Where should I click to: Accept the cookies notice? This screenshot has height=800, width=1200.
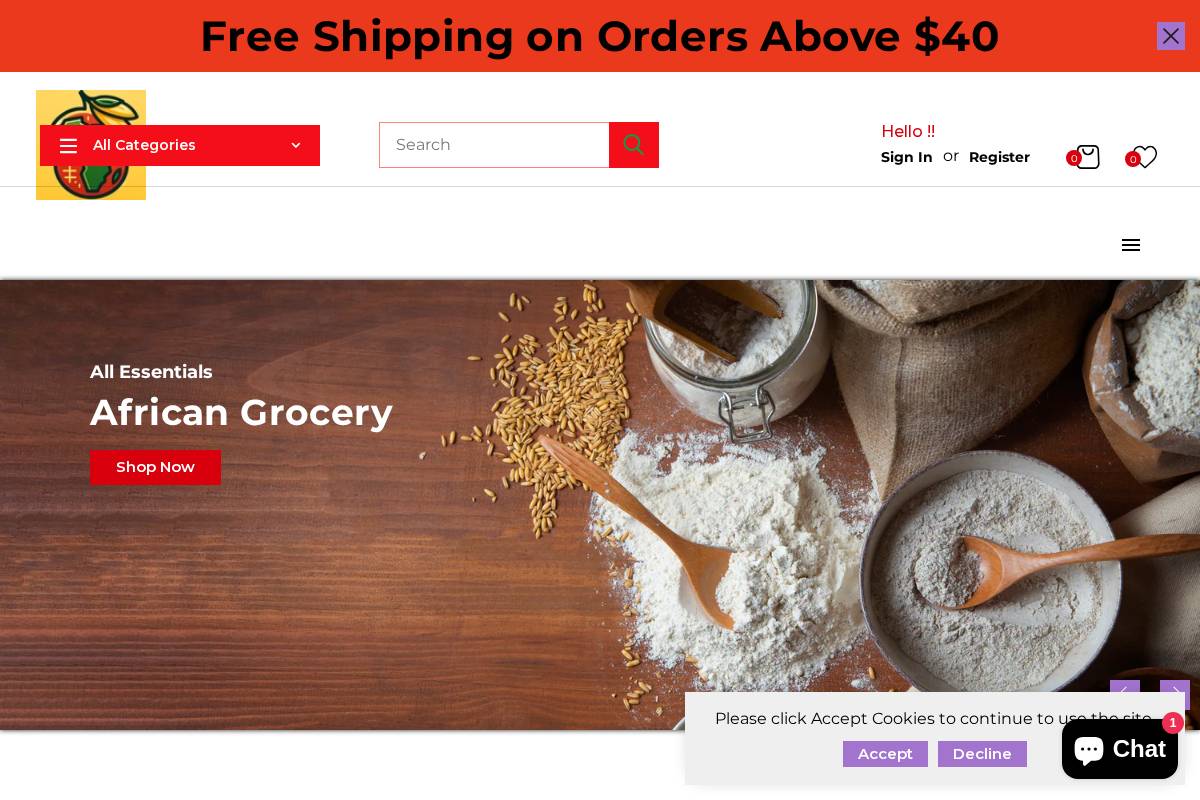(885, 754)
